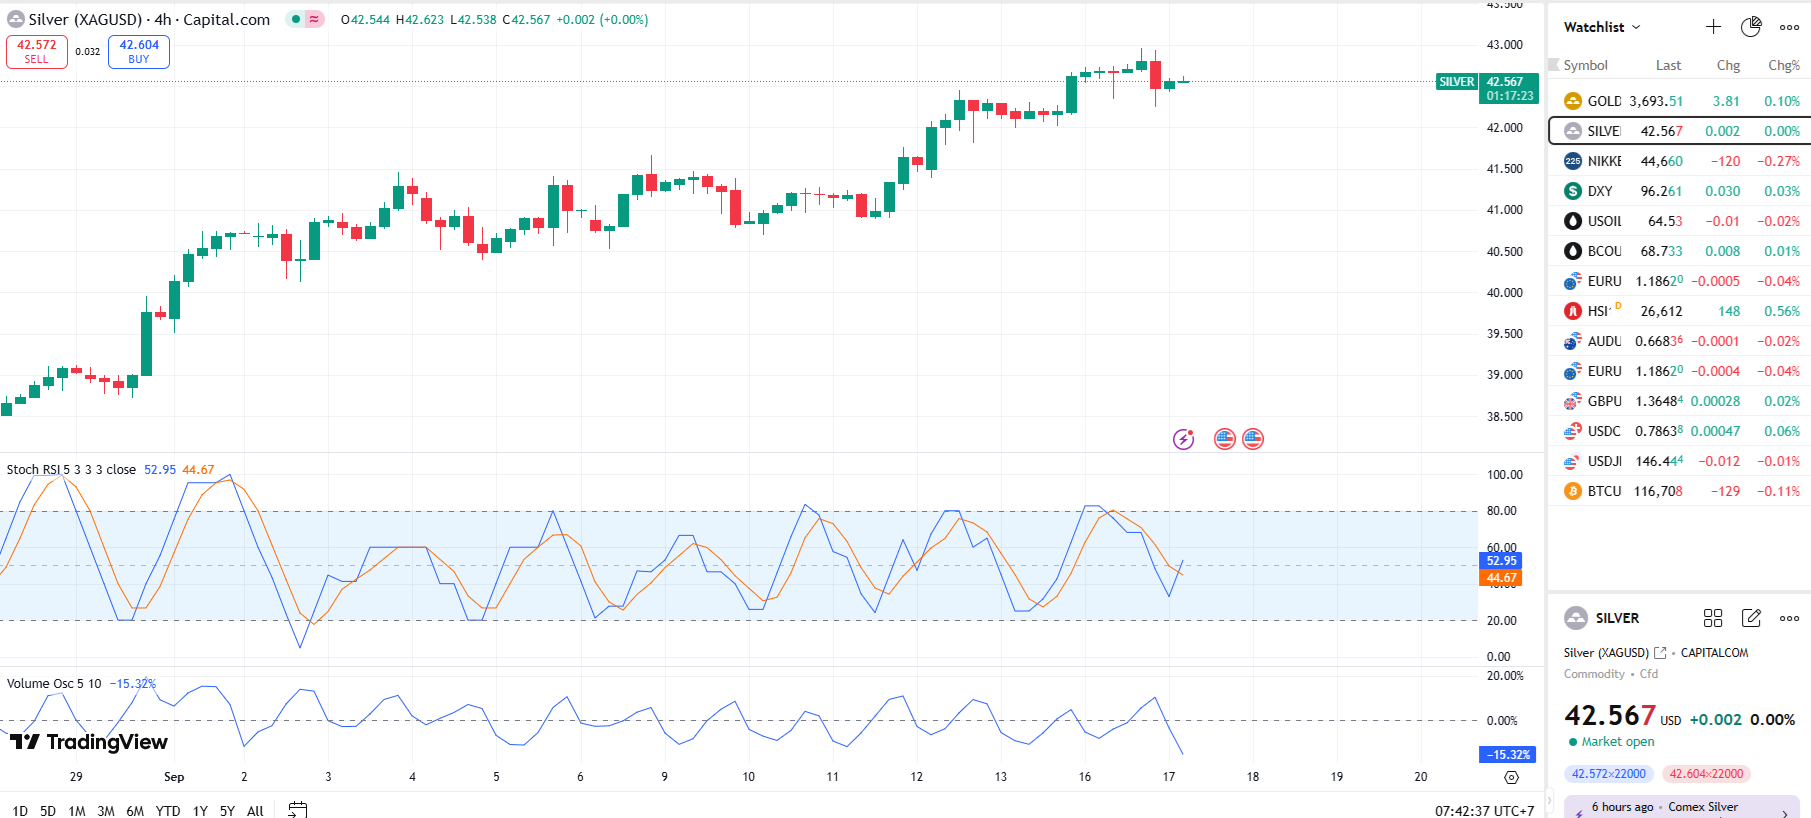Image resolution: width=1811 pixels, height=818 pixels.
Task: Click the BUY 42.604 button
Action: (x=139, y=52)
